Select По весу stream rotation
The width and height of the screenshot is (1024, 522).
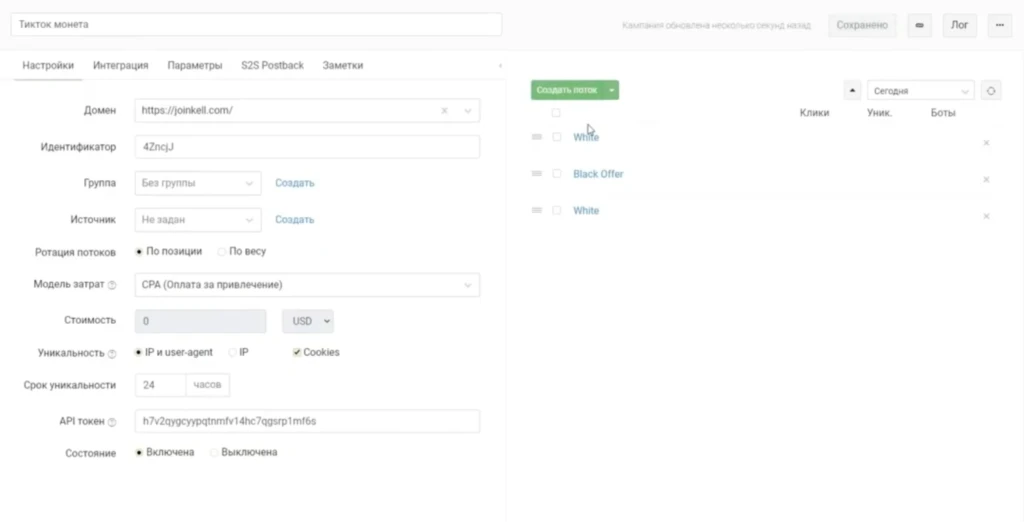coord(221,252)
